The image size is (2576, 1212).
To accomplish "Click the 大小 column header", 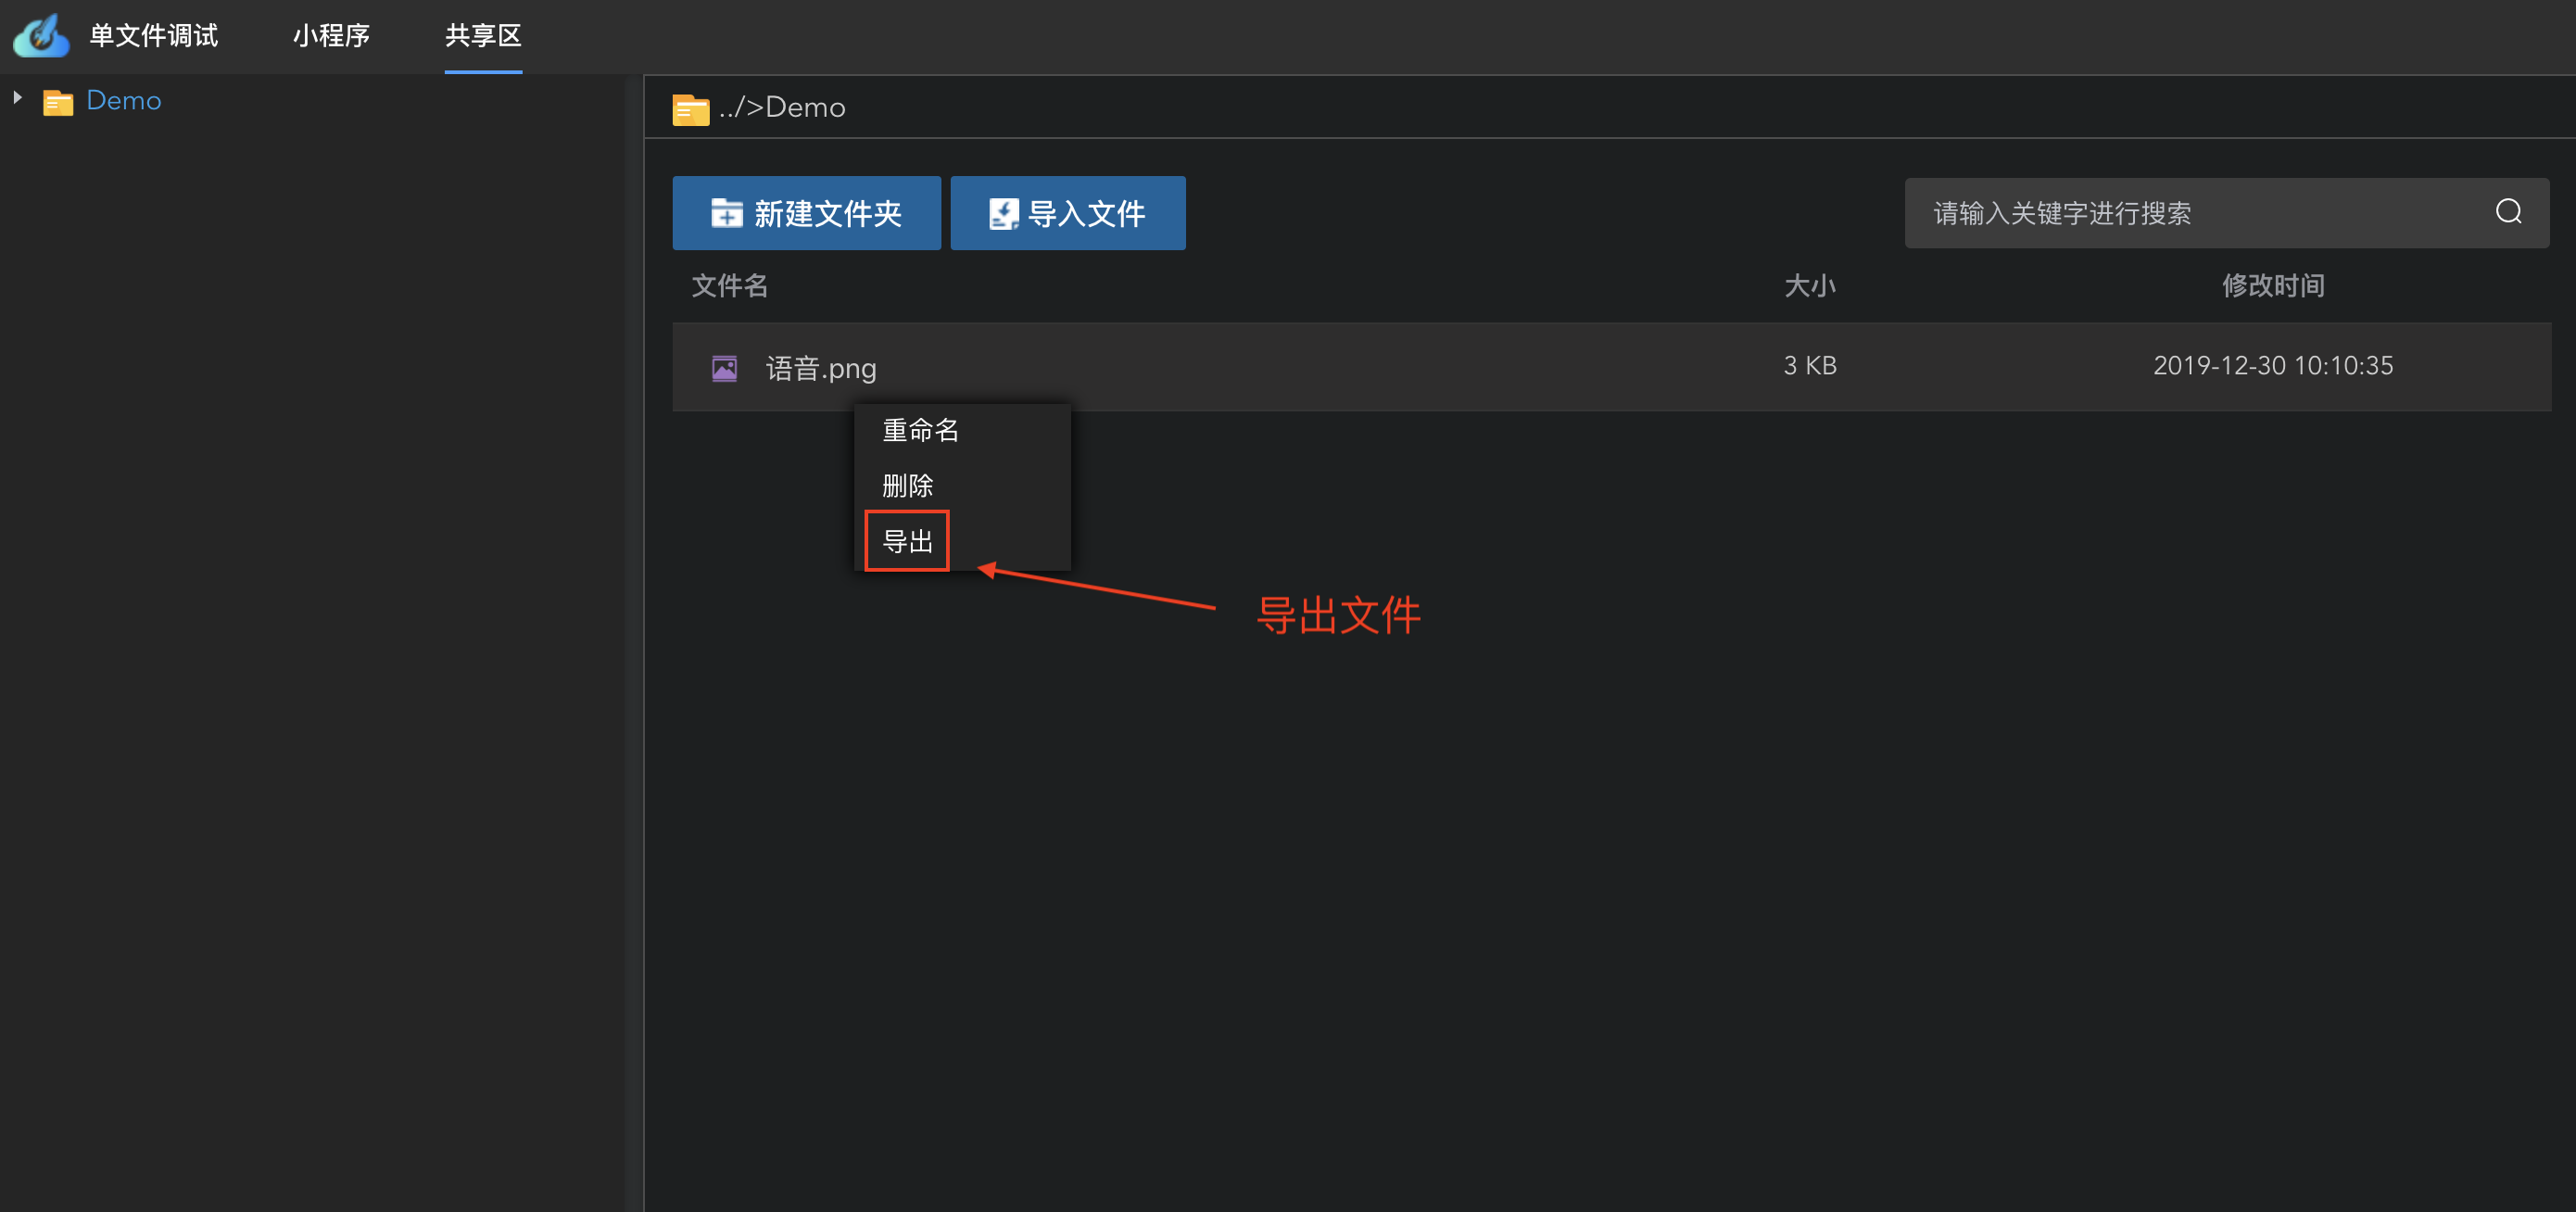I will (1810, 286).
